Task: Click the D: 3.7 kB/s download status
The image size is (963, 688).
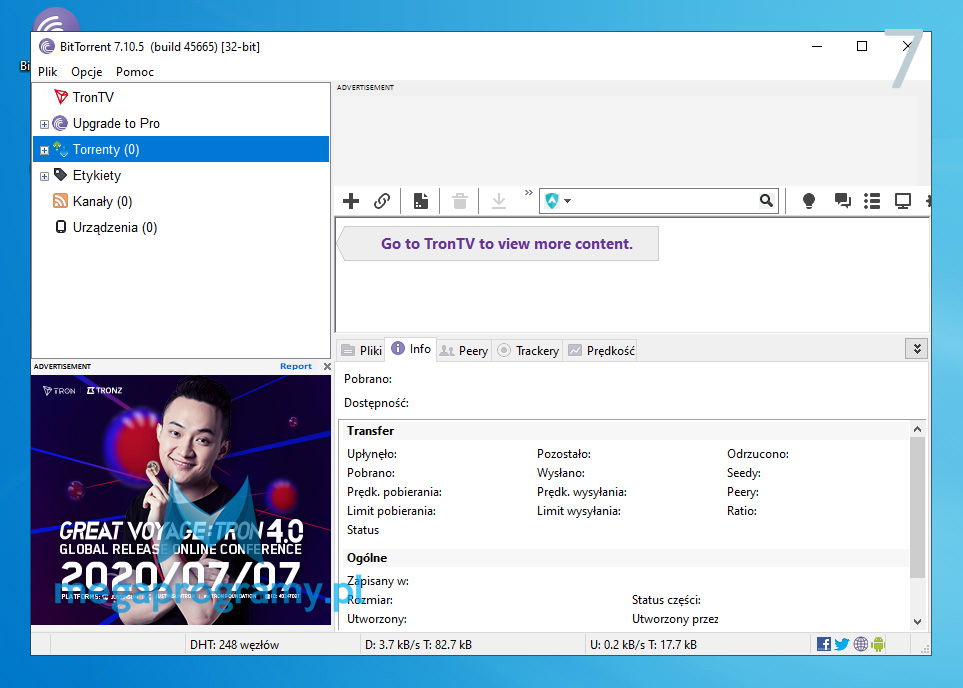Action: tap(418, 644)
